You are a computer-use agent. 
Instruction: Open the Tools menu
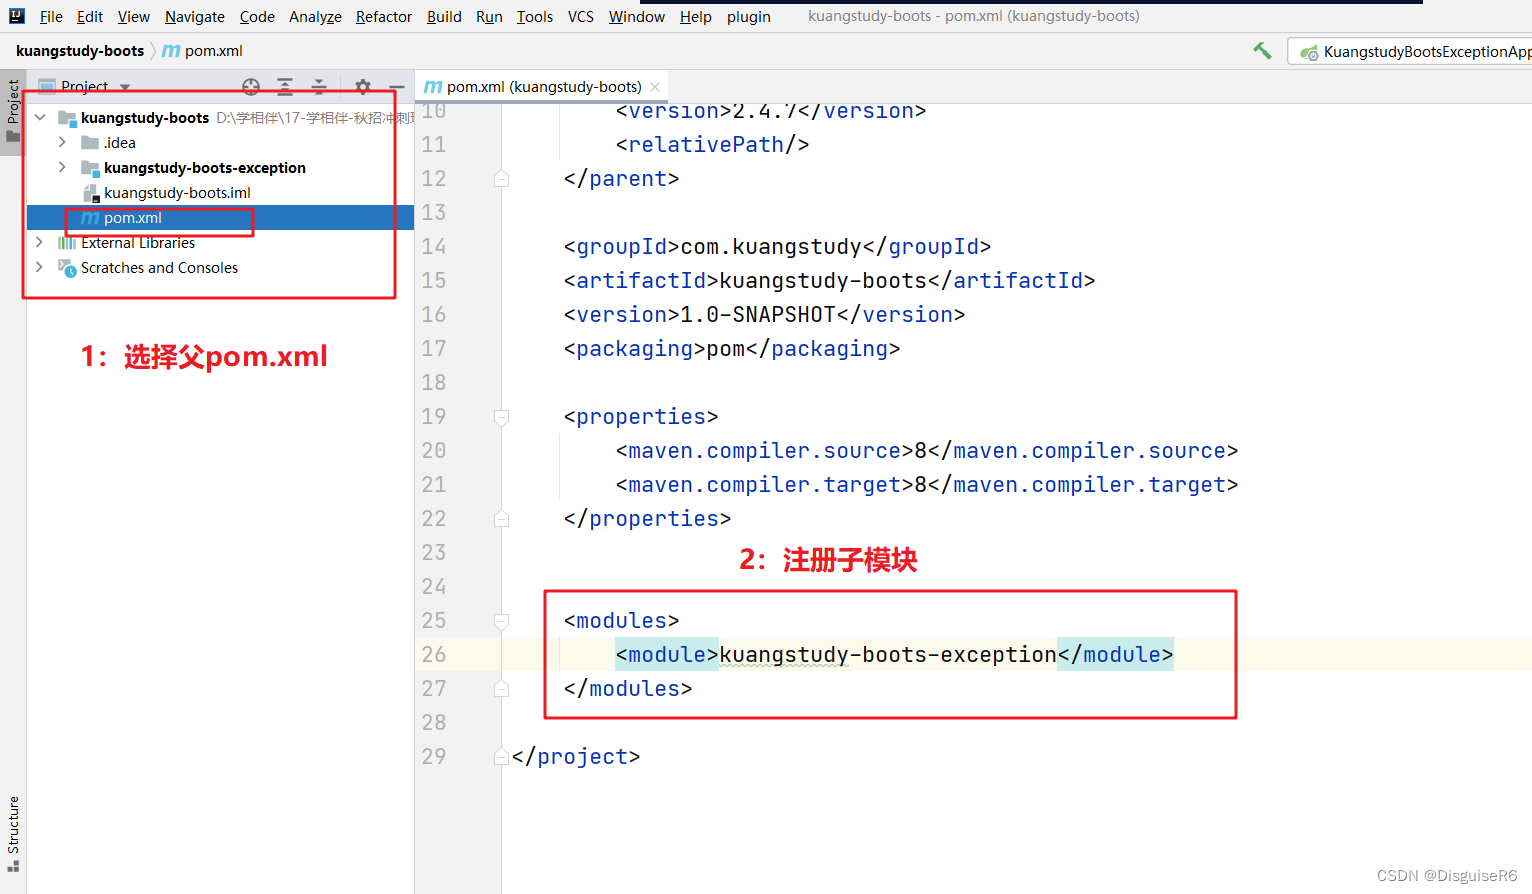point(535,16)
